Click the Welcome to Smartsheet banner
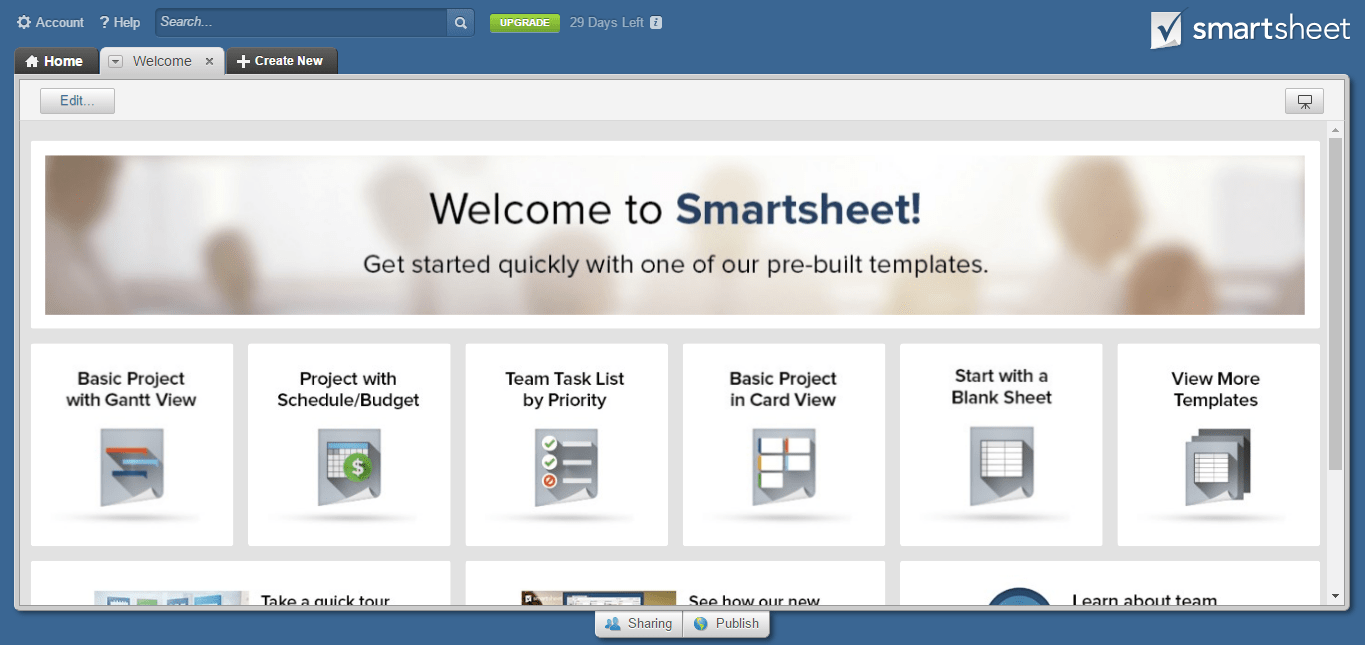The height and width of the screenshot is (645, 1365). 675,235
